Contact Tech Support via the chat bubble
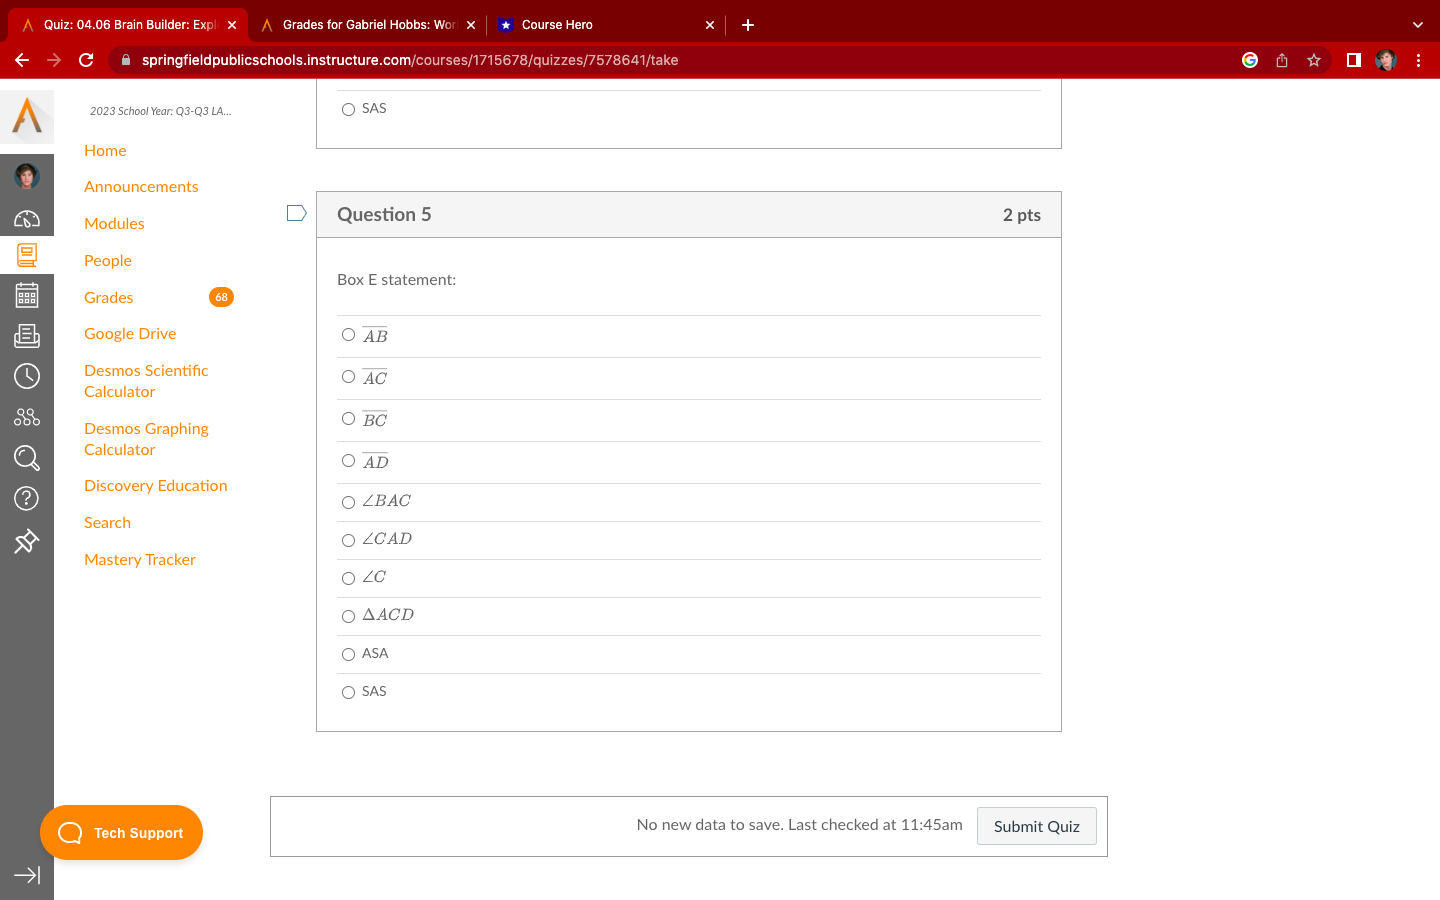The width and height of the screenshot is (1440, 900). point(121,832)
